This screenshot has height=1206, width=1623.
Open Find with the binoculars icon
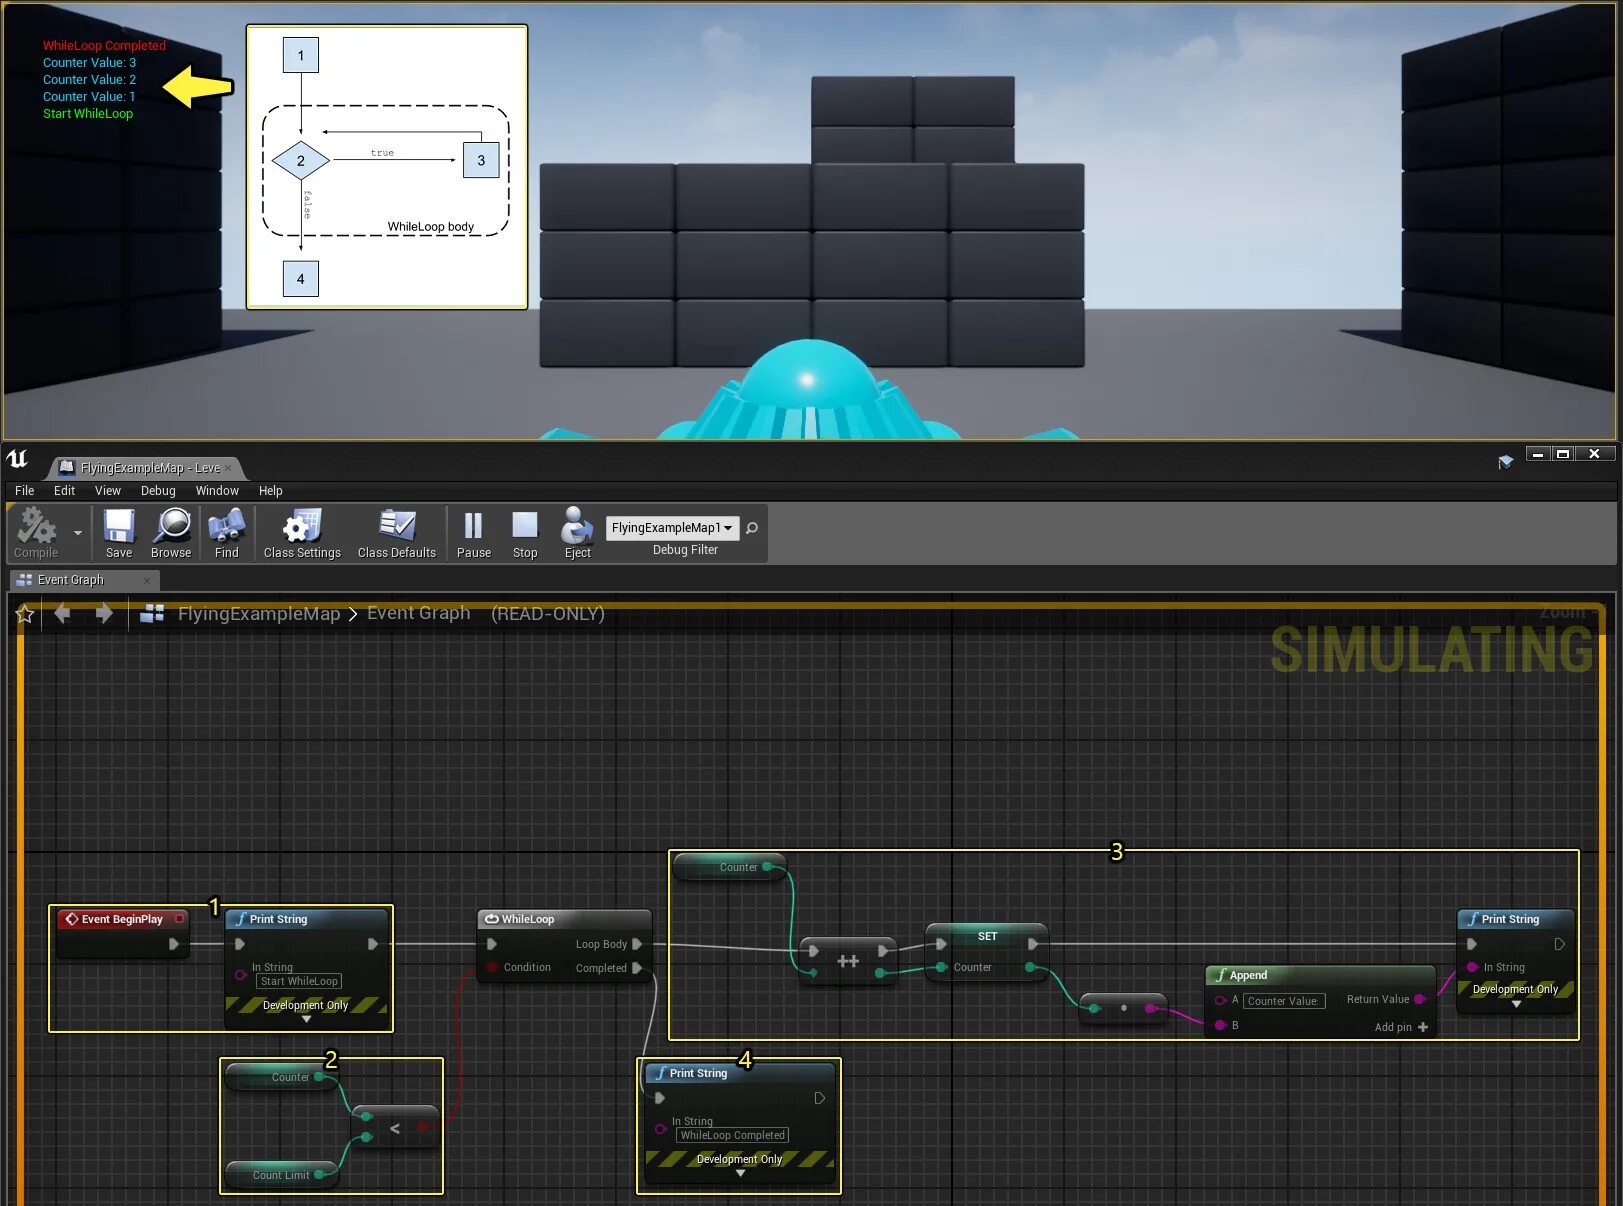point(227,532)
